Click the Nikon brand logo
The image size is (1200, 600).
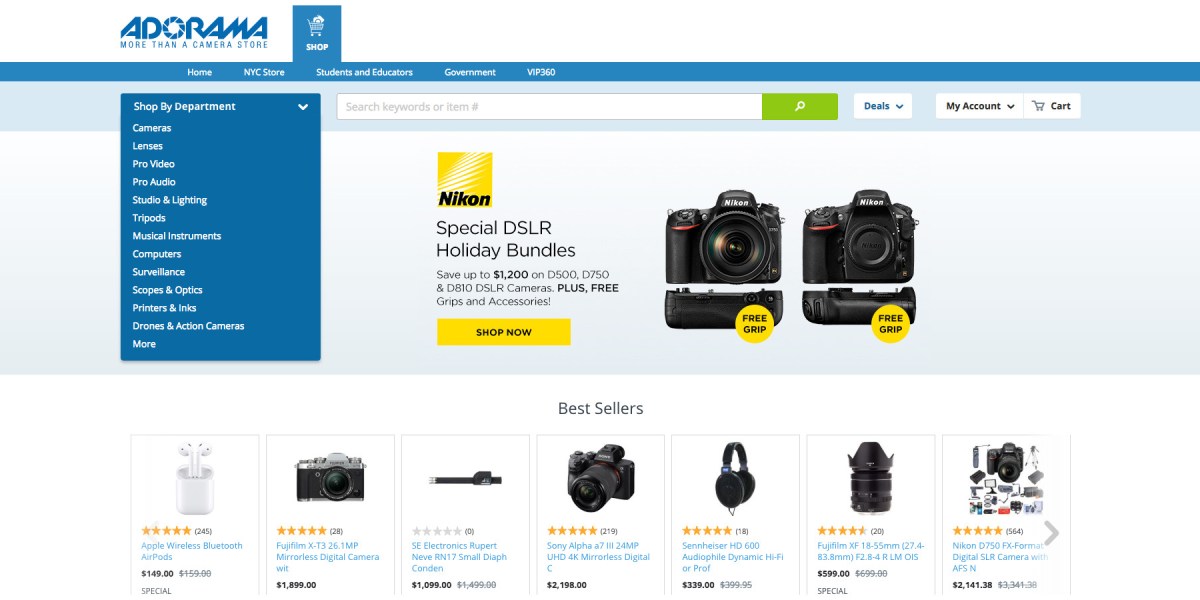point(465,180)
